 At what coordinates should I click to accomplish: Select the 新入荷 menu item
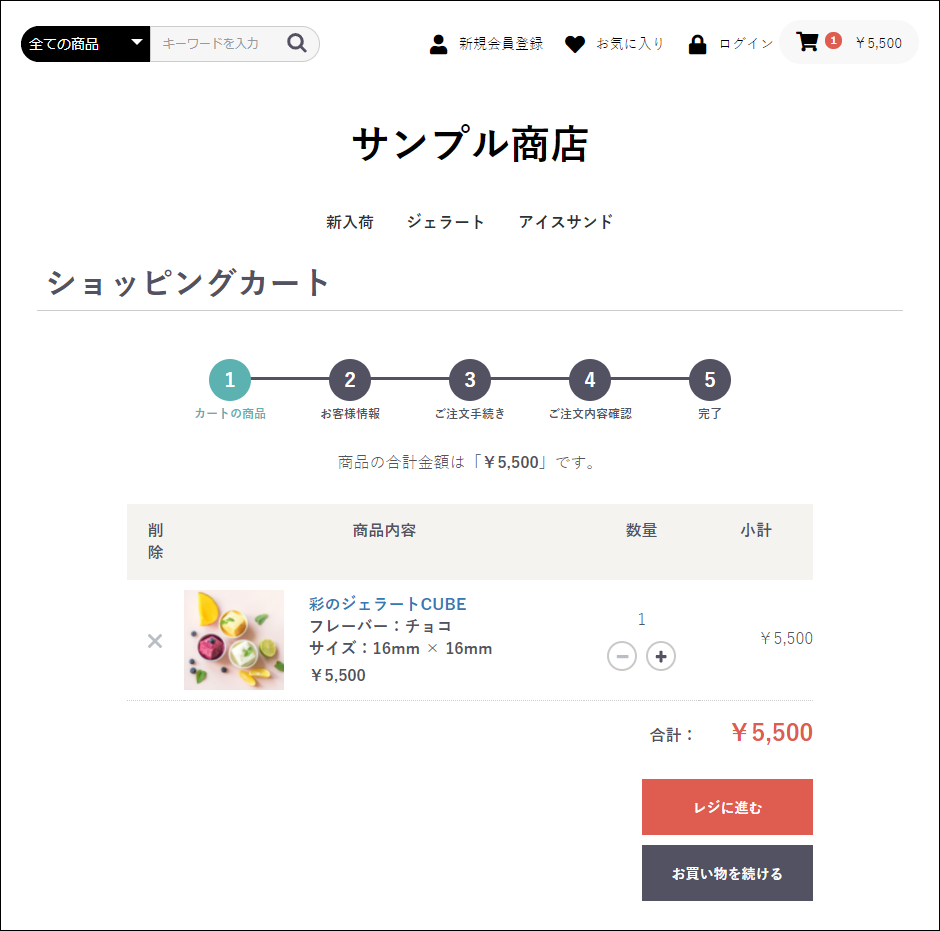(349, 222)
